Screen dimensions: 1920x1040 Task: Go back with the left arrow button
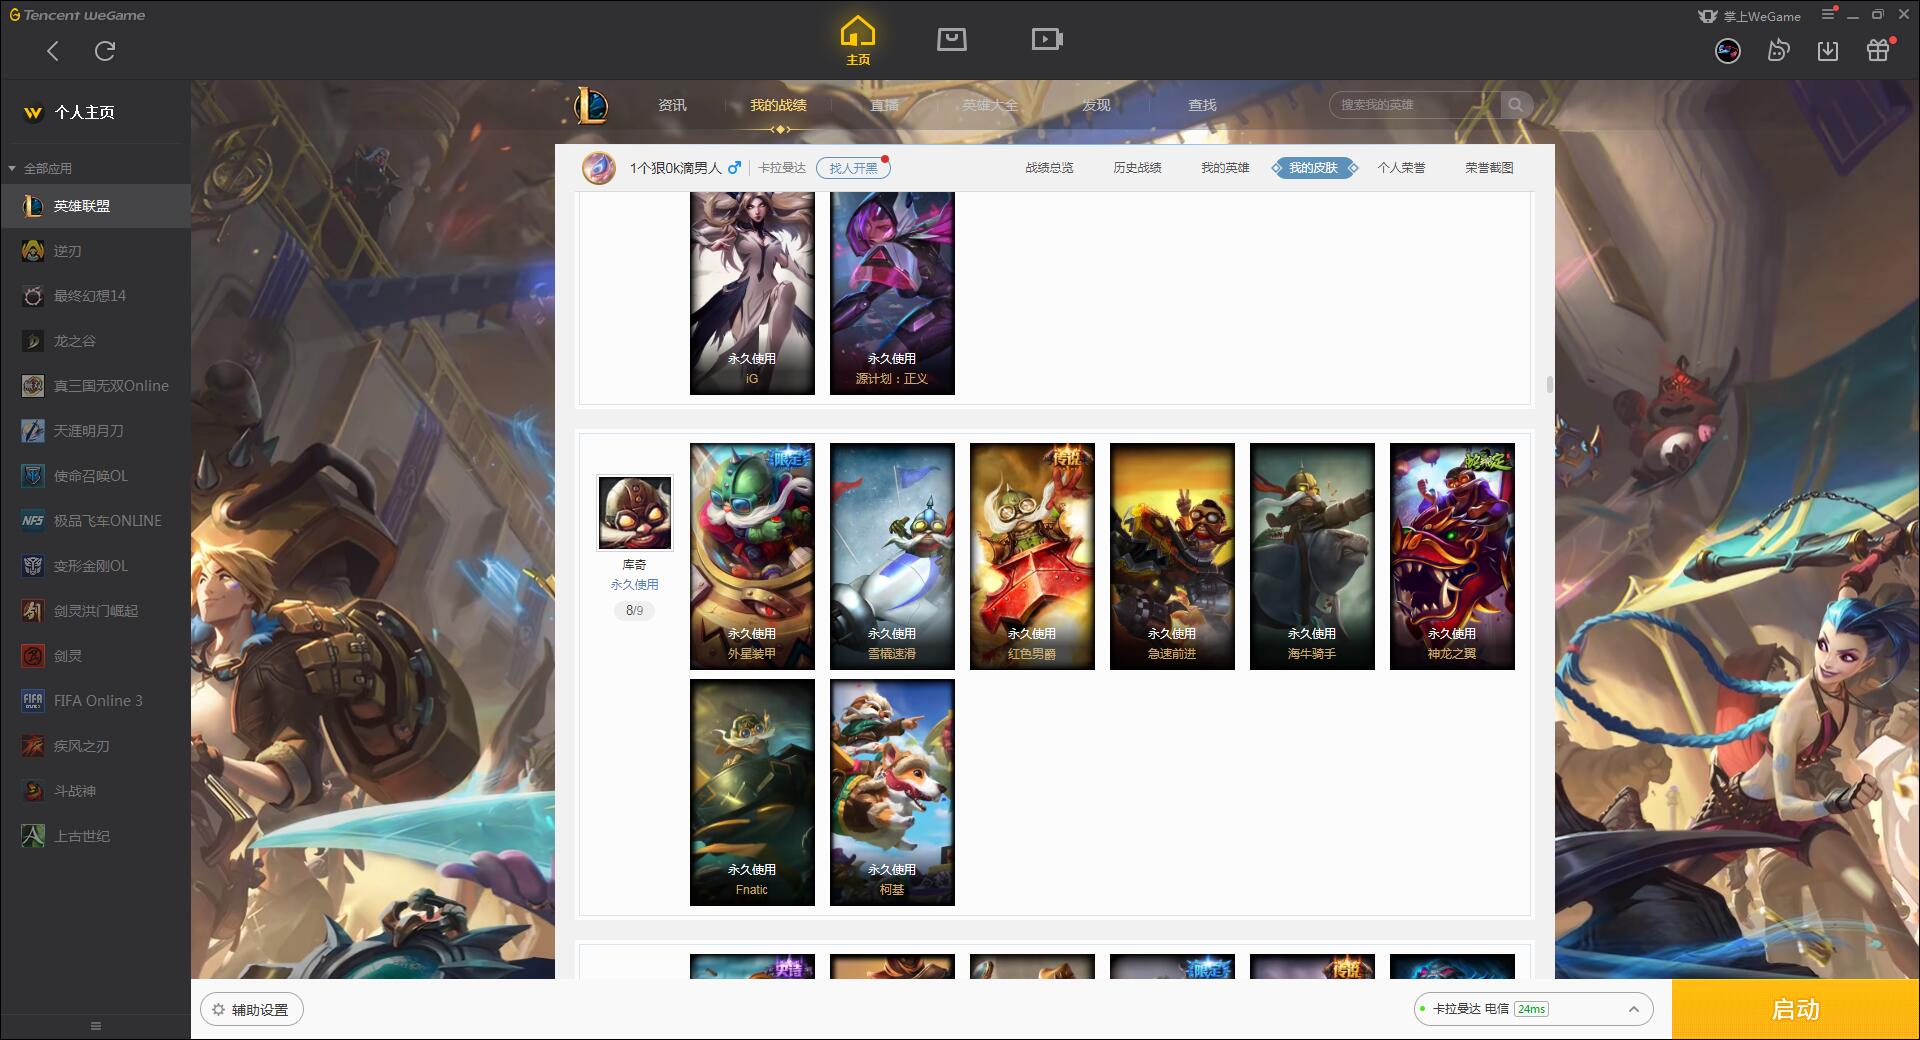[53, 51]
